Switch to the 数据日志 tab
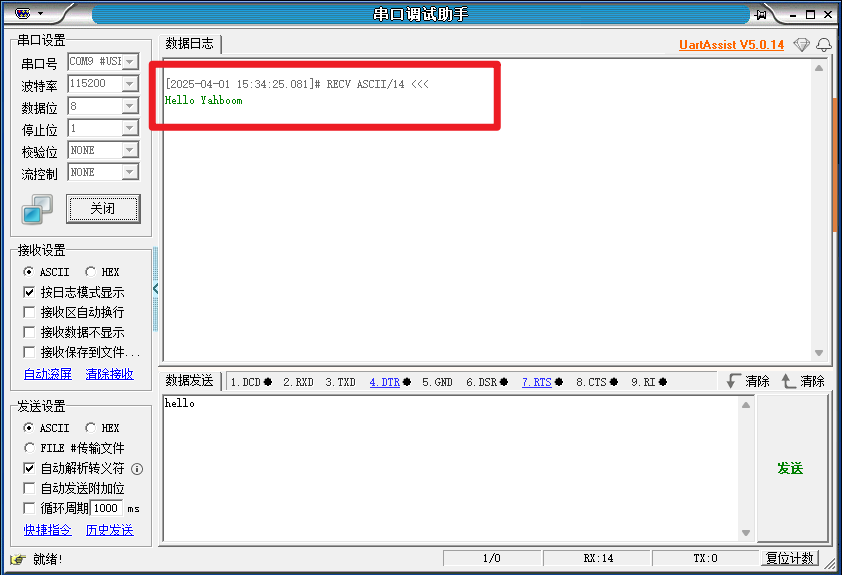Image resolution: width=842 pixels, height=575 pixels. pyautogui.click(x=189, y=44)
